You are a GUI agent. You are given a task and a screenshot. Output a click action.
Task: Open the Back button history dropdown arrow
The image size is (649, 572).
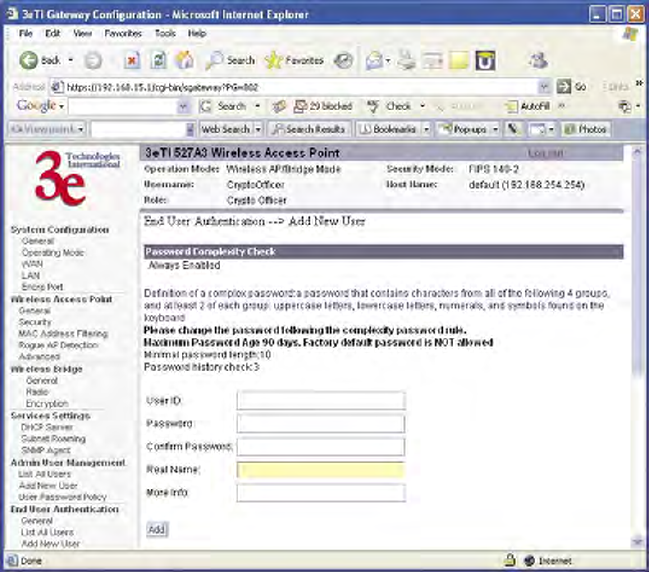(x=71, y=61)
